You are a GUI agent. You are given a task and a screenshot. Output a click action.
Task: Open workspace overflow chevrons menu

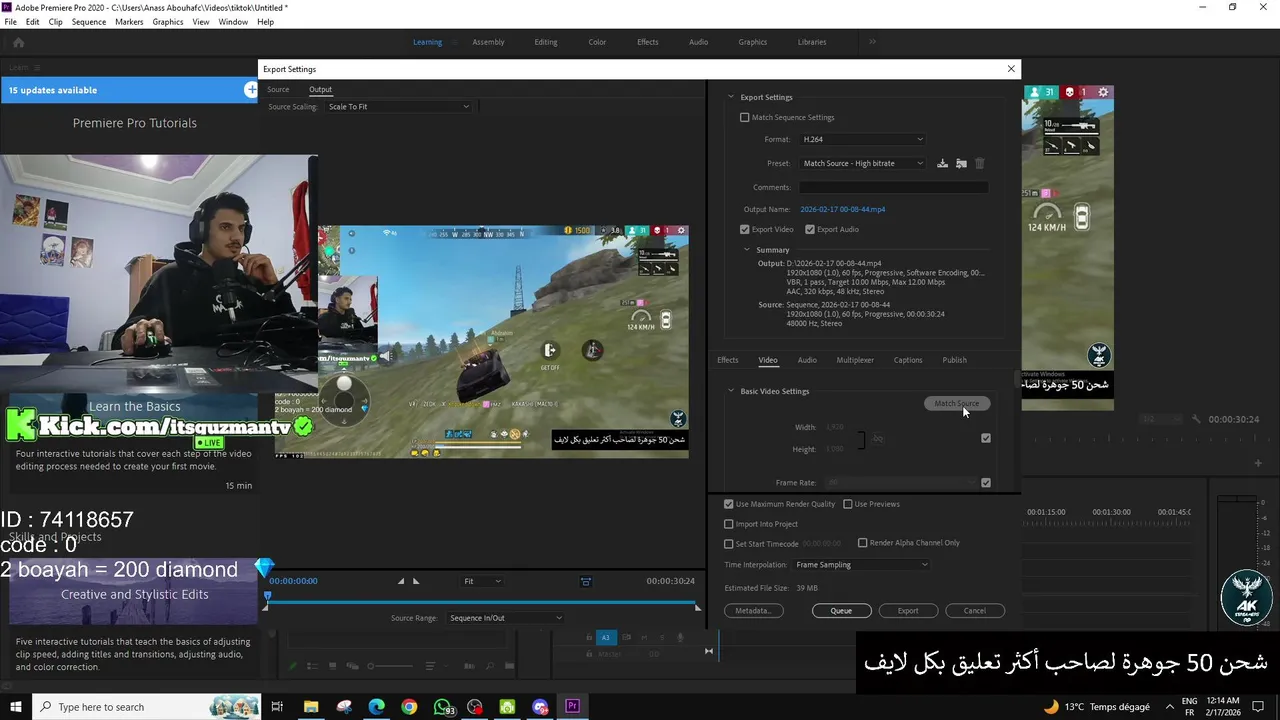(x=872, y=42)
